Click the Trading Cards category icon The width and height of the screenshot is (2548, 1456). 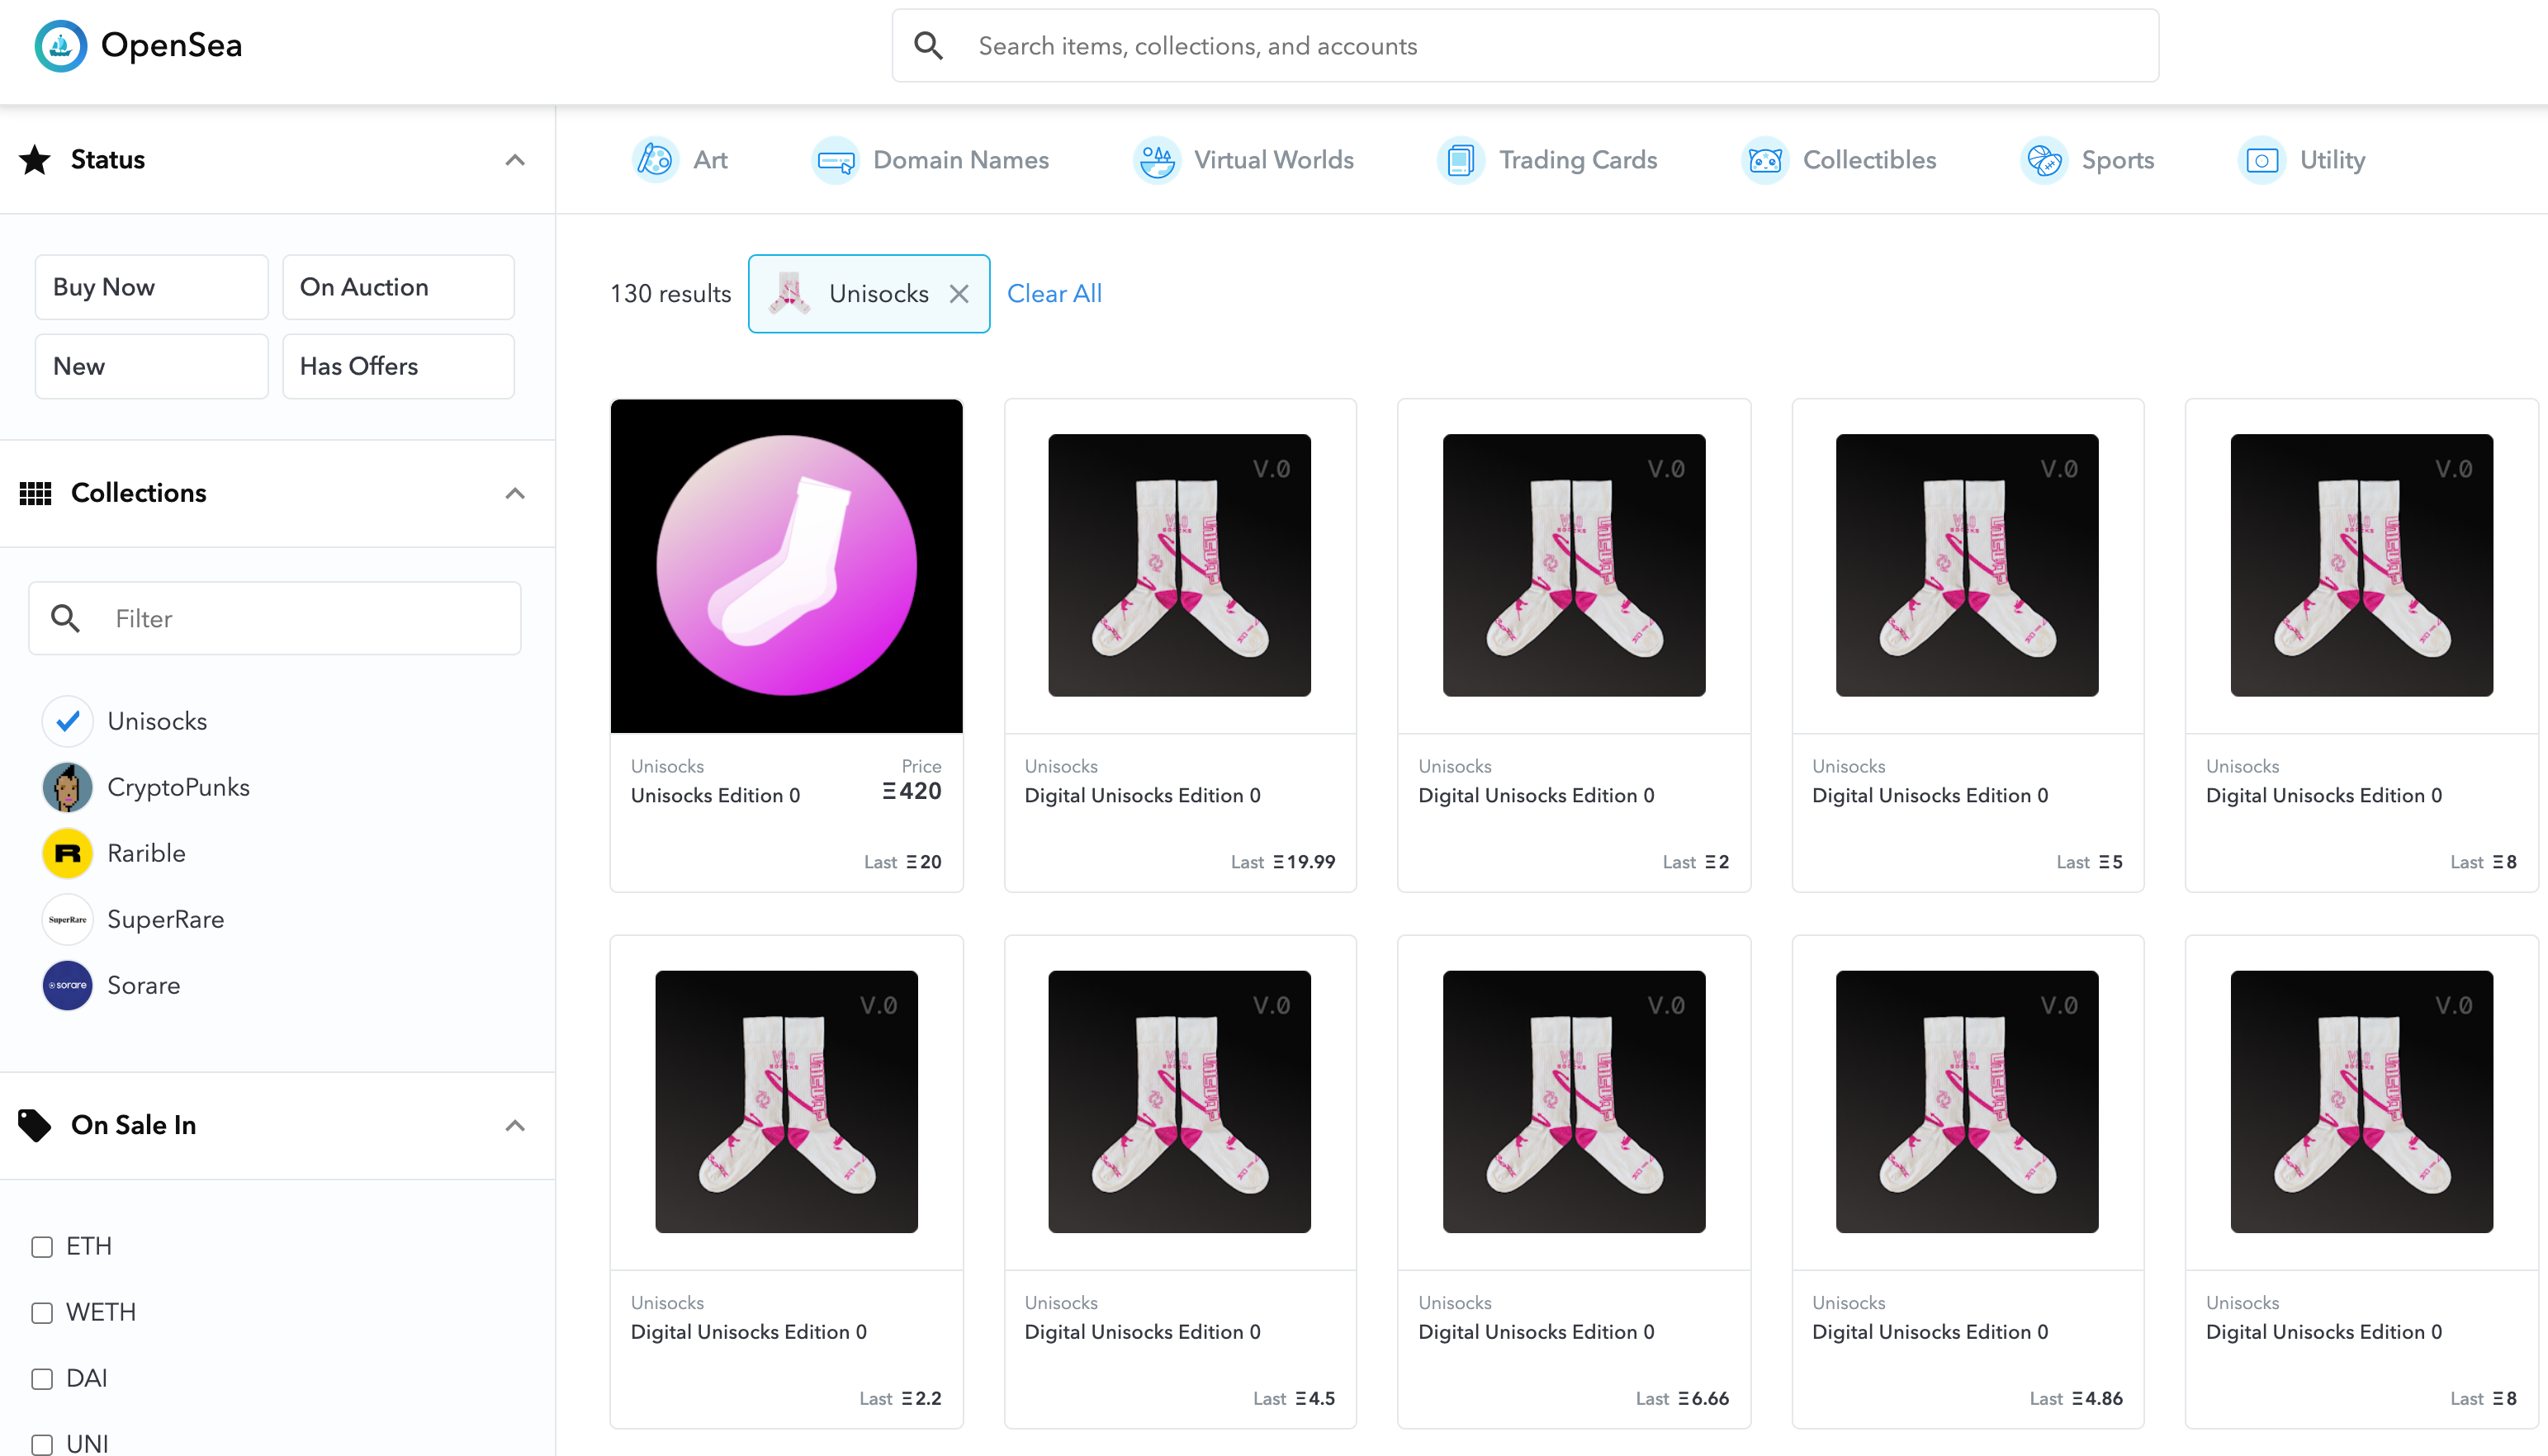coord(1460,160)
